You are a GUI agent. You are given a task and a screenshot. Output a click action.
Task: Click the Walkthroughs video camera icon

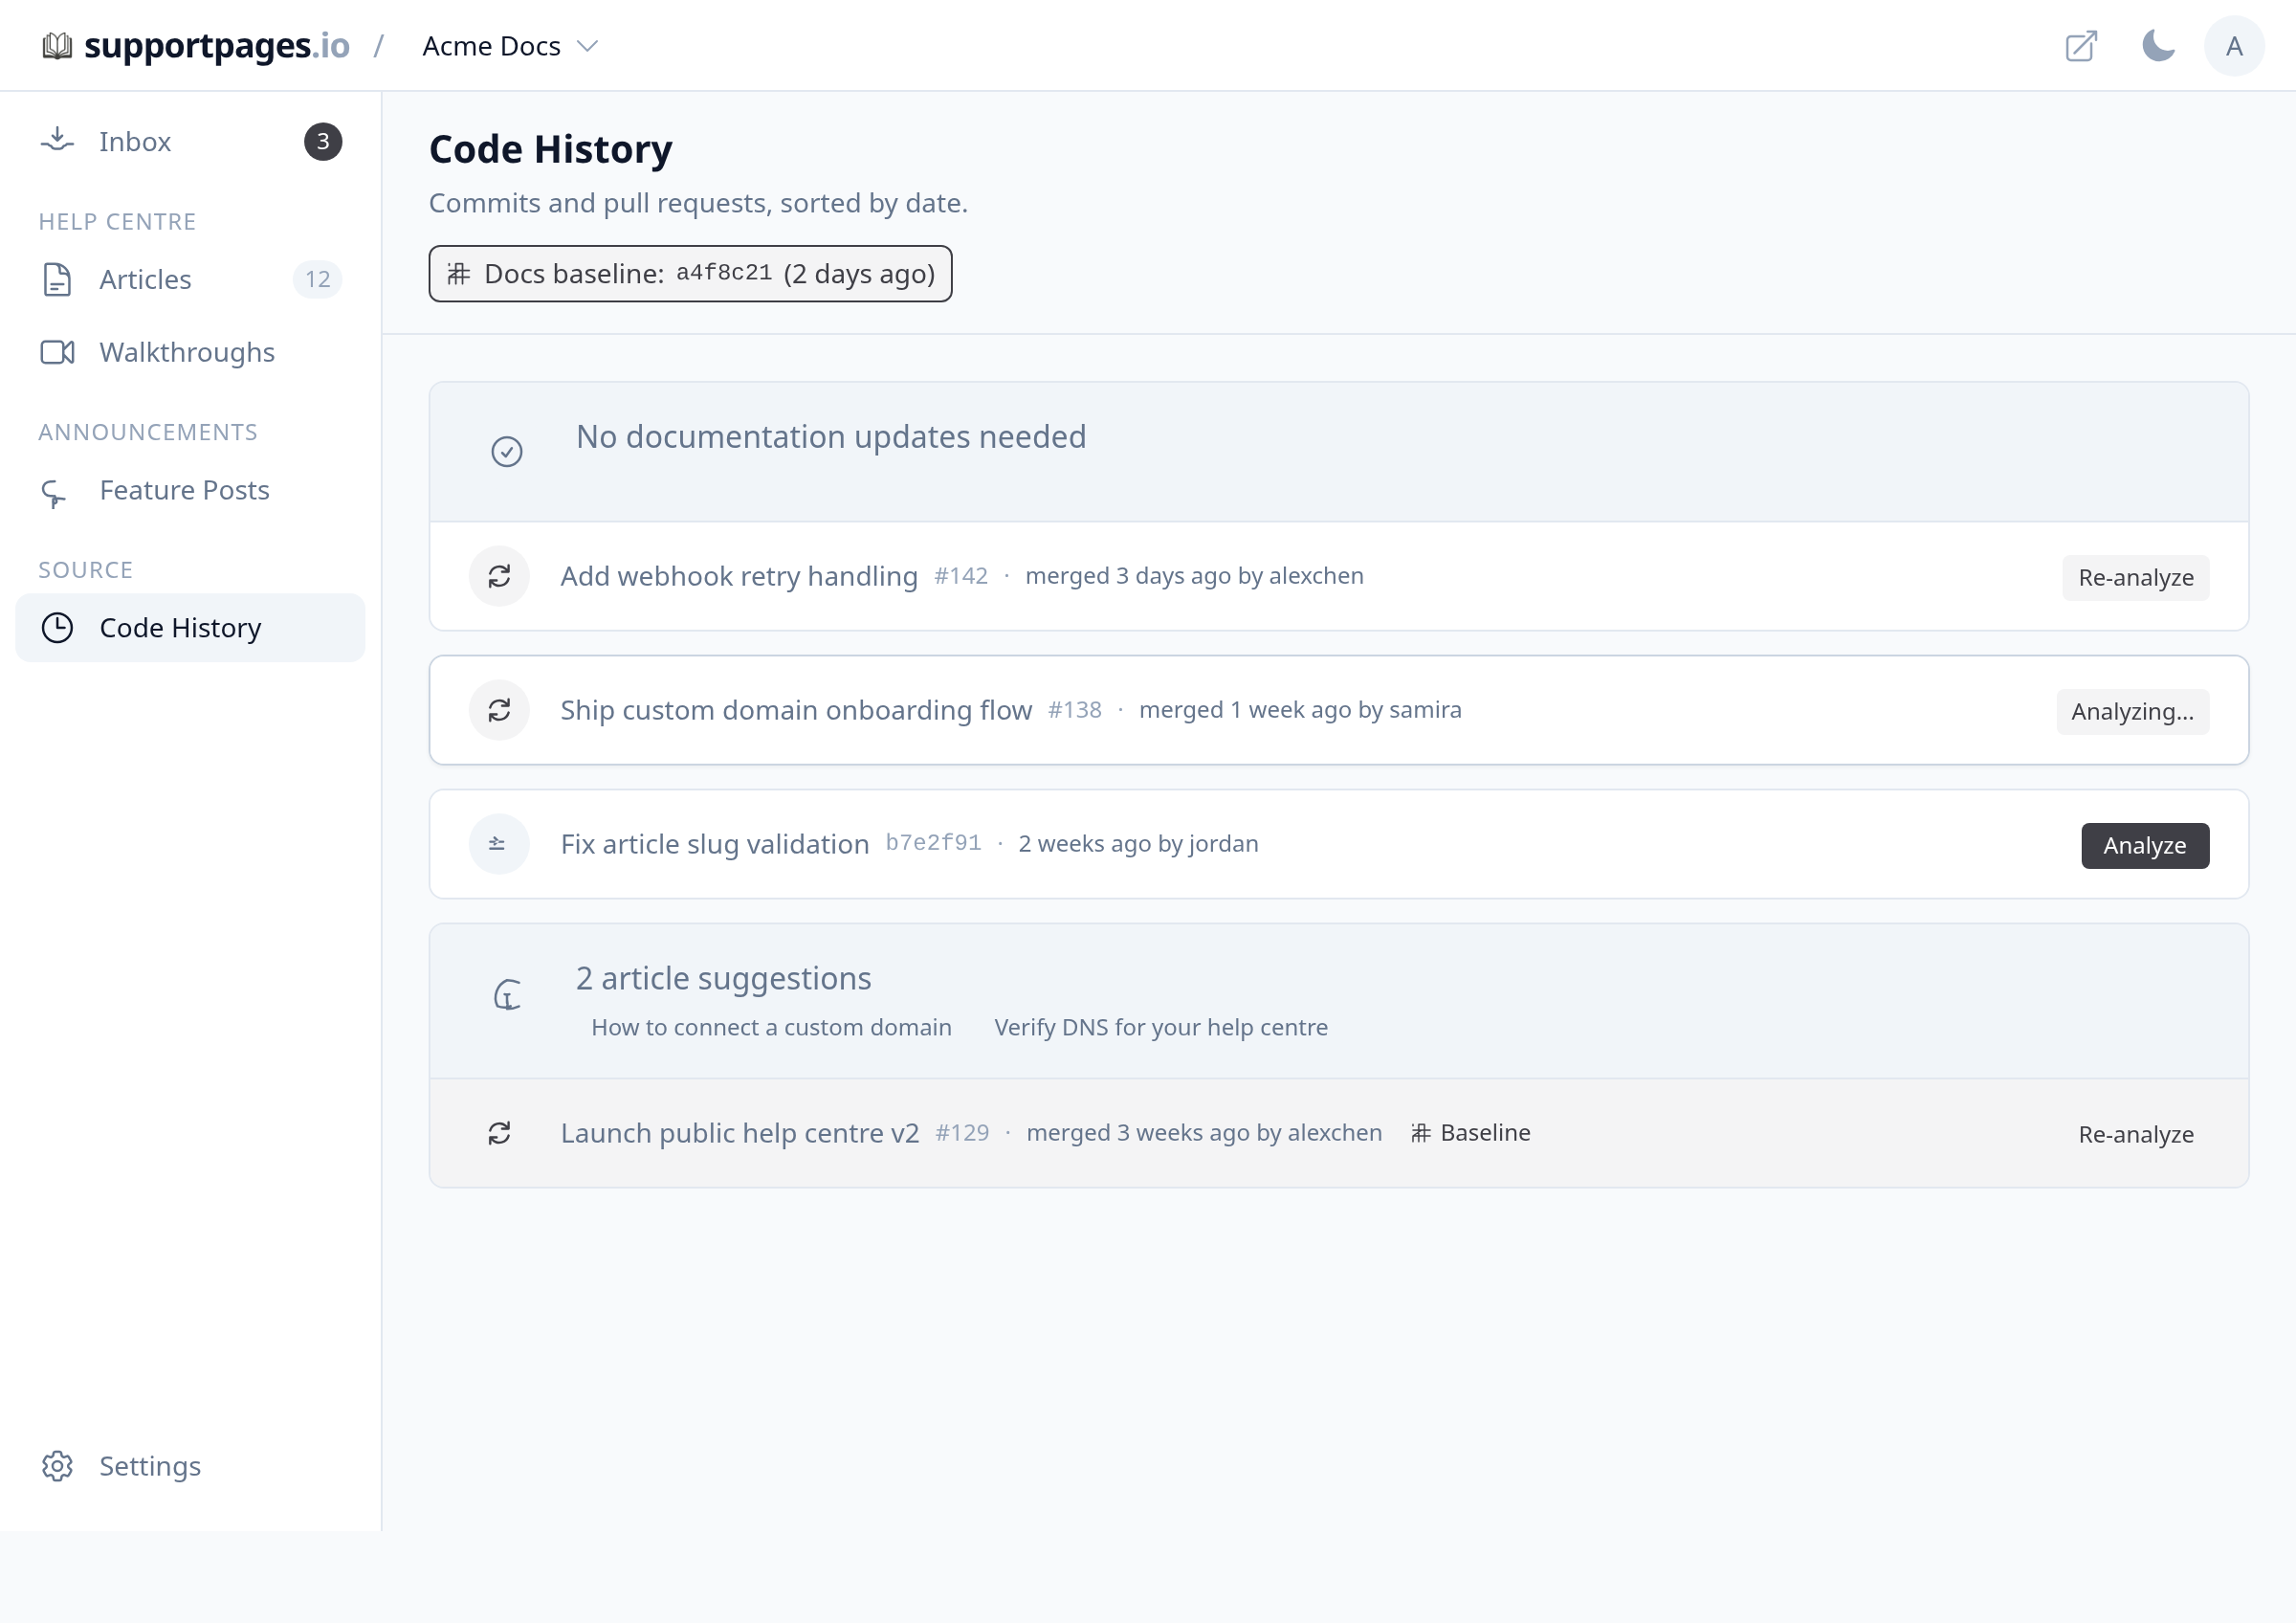57,352
